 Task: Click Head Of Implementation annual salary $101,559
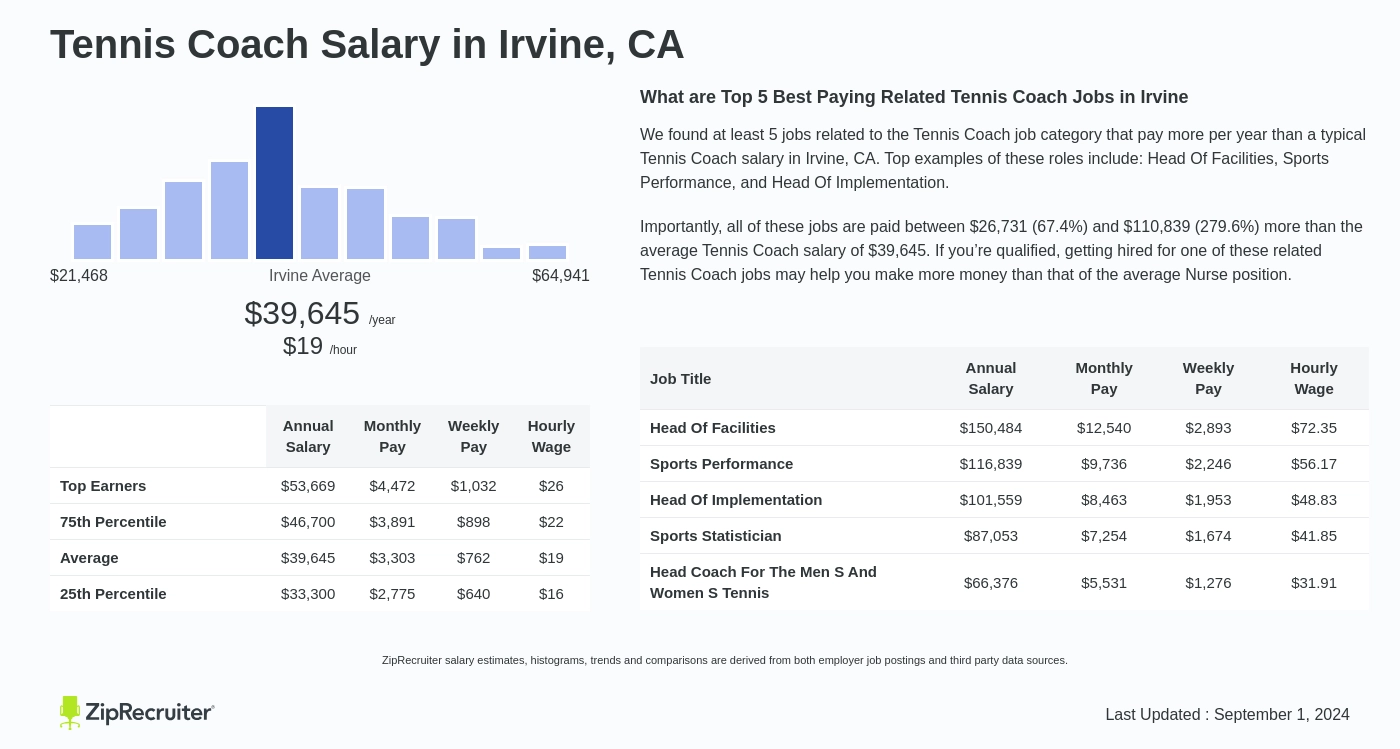click(x=991, y=500)
